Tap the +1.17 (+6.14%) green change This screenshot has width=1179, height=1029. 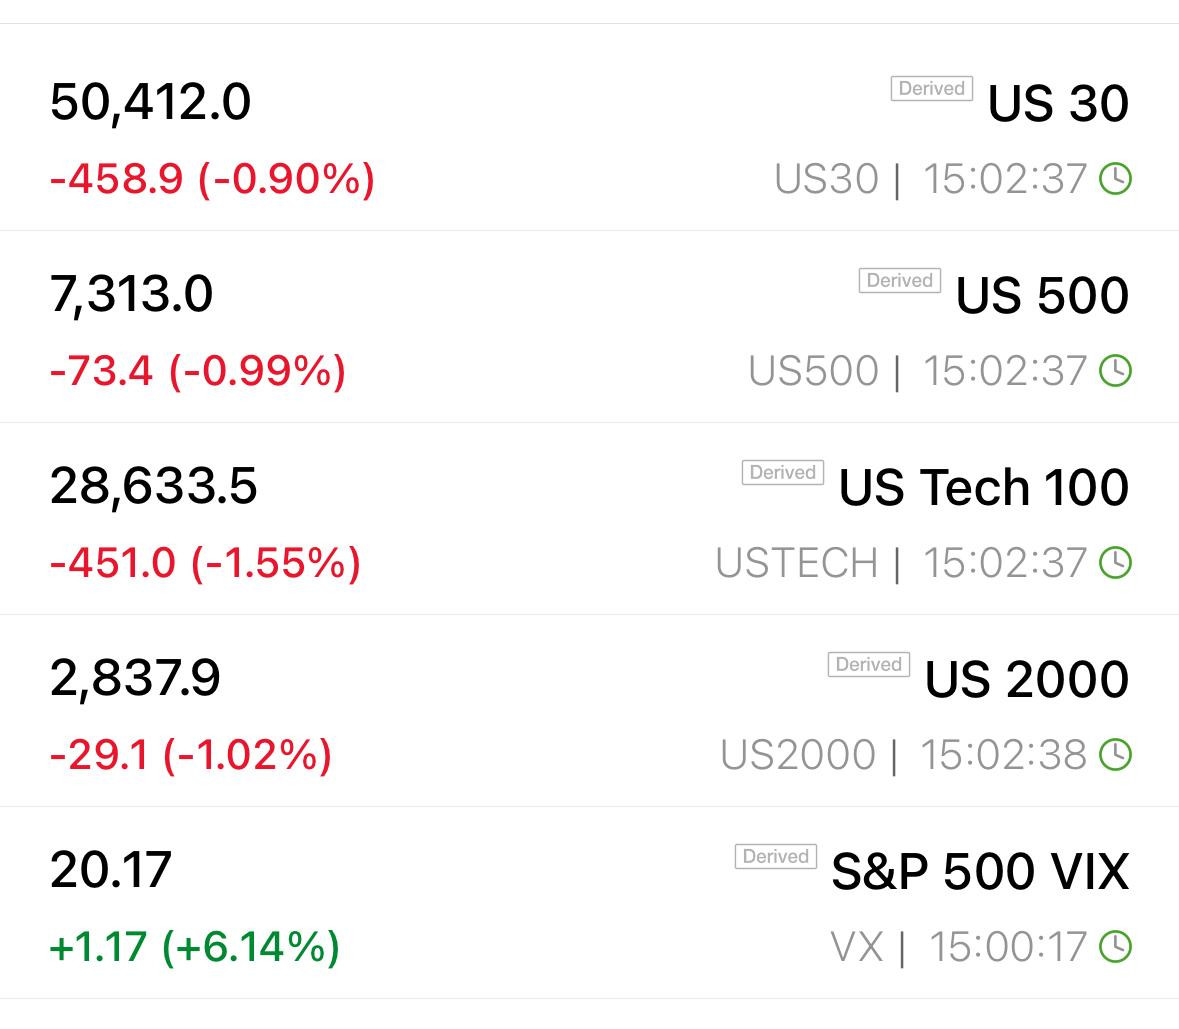[x=194, y=946]
